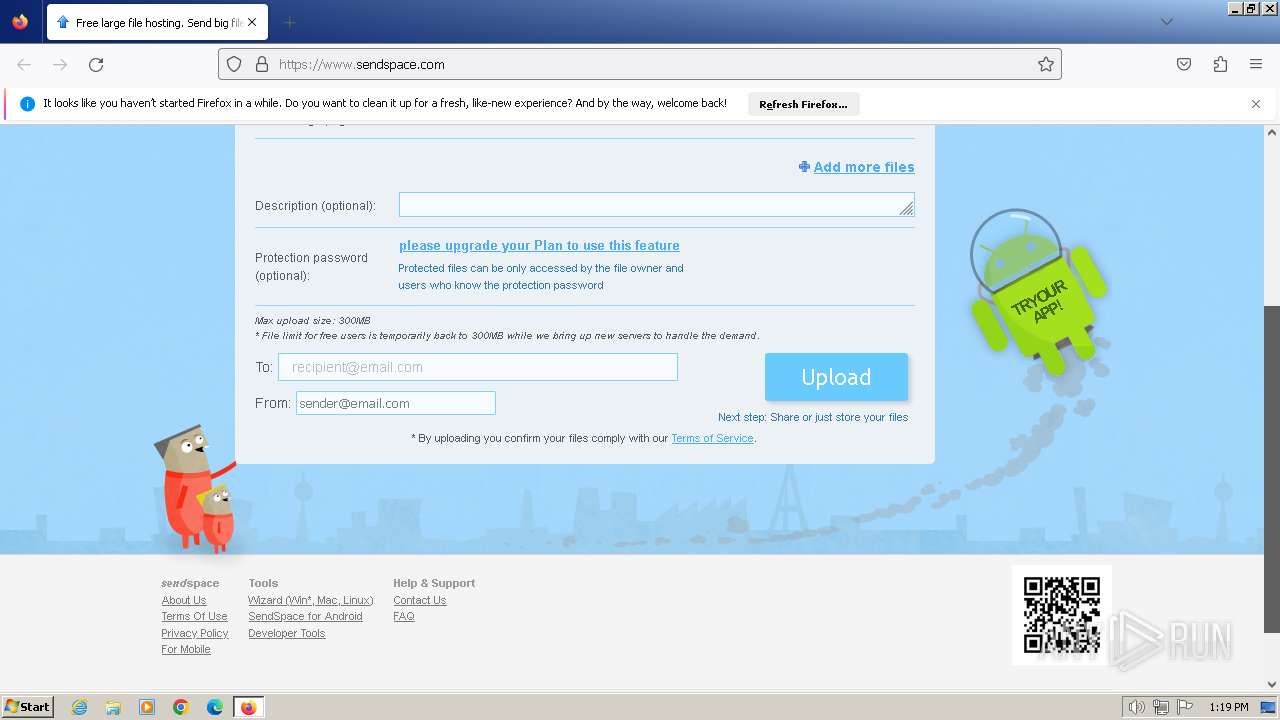Screen dimensions: 1280x720
Task: Open Action Center flag tray icon
Action: (1185, 707)
